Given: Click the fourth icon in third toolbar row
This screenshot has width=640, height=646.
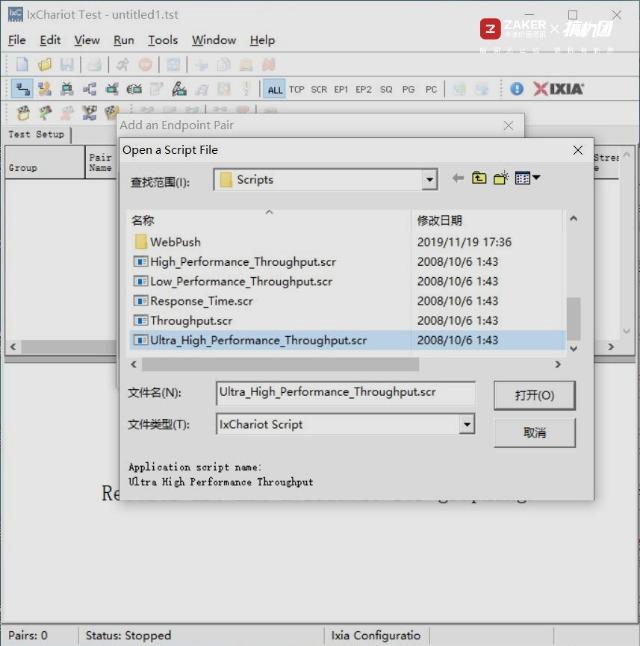Looking at the screenshot, I should pos(89,112).
